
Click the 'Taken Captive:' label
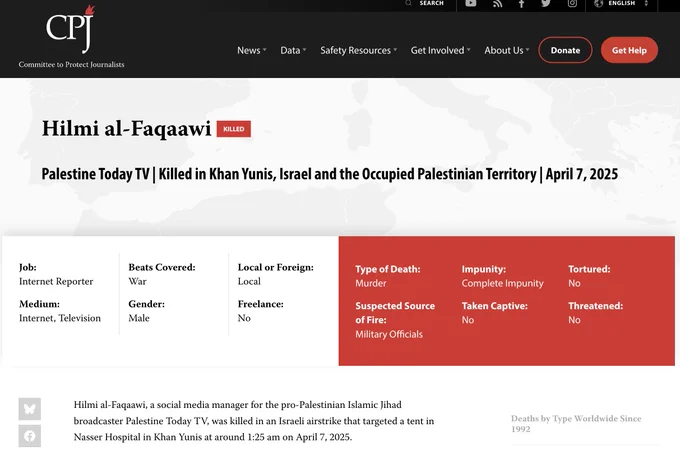[x=494, y=306]
